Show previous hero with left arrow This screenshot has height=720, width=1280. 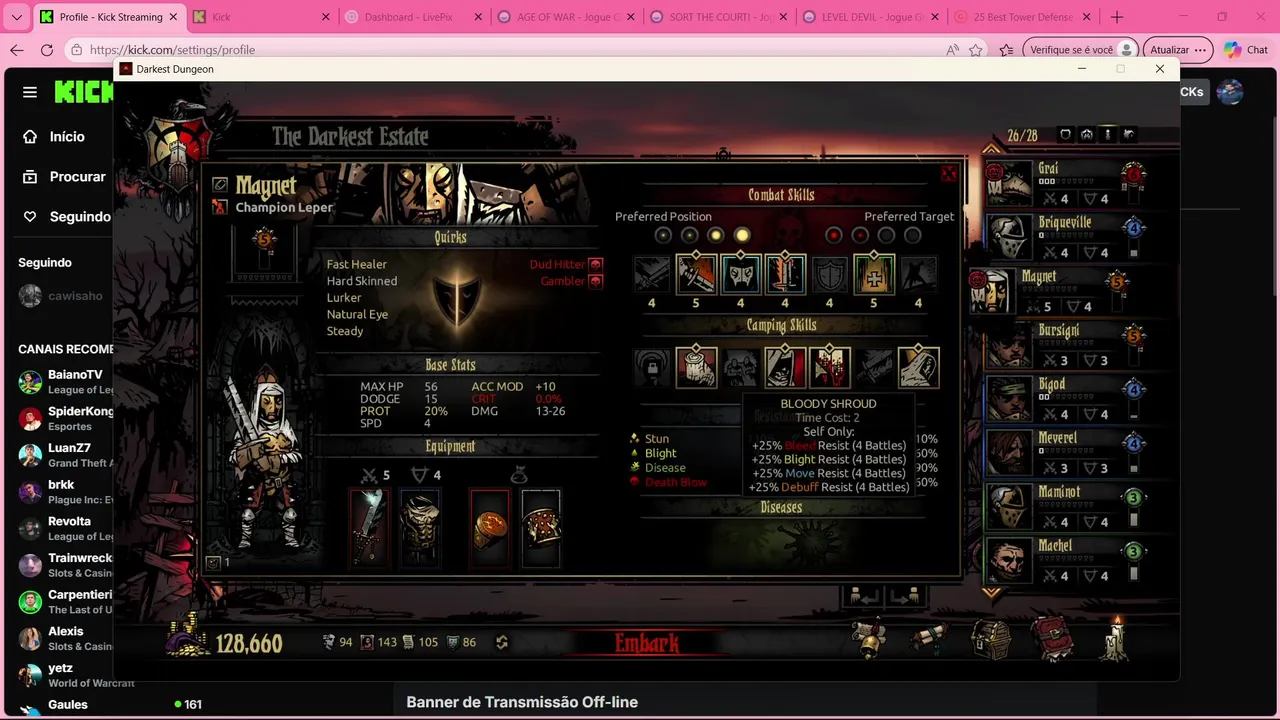863,597
